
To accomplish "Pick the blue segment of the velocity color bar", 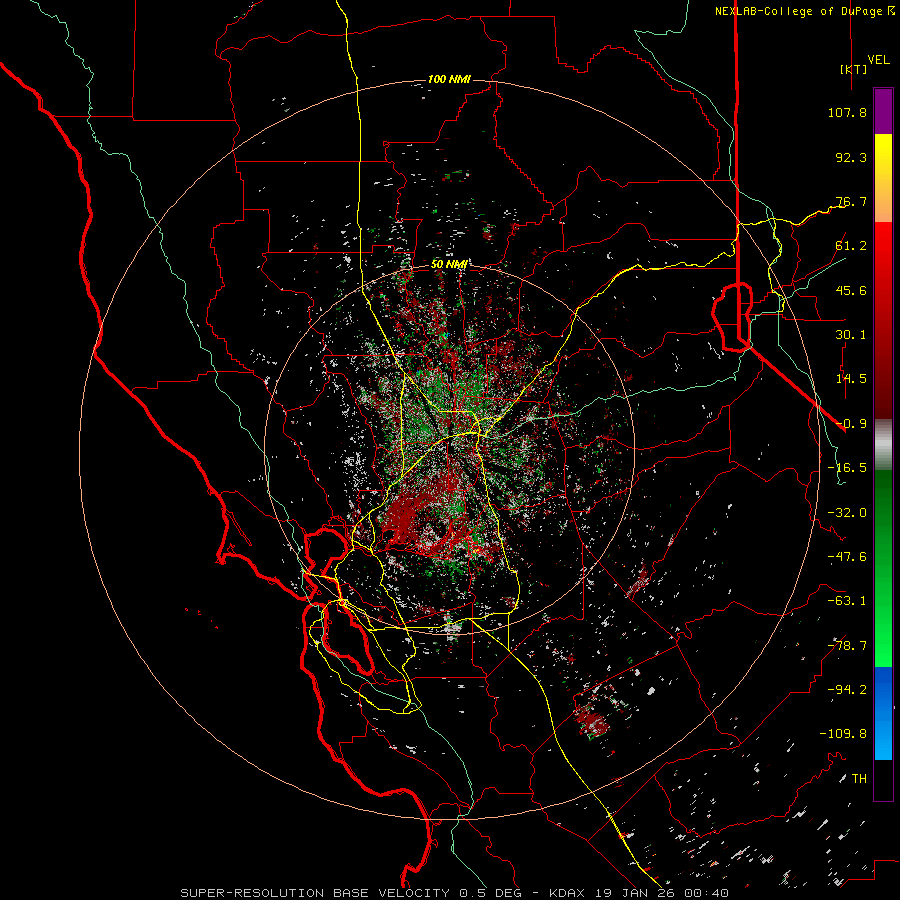I will (883, 713).
